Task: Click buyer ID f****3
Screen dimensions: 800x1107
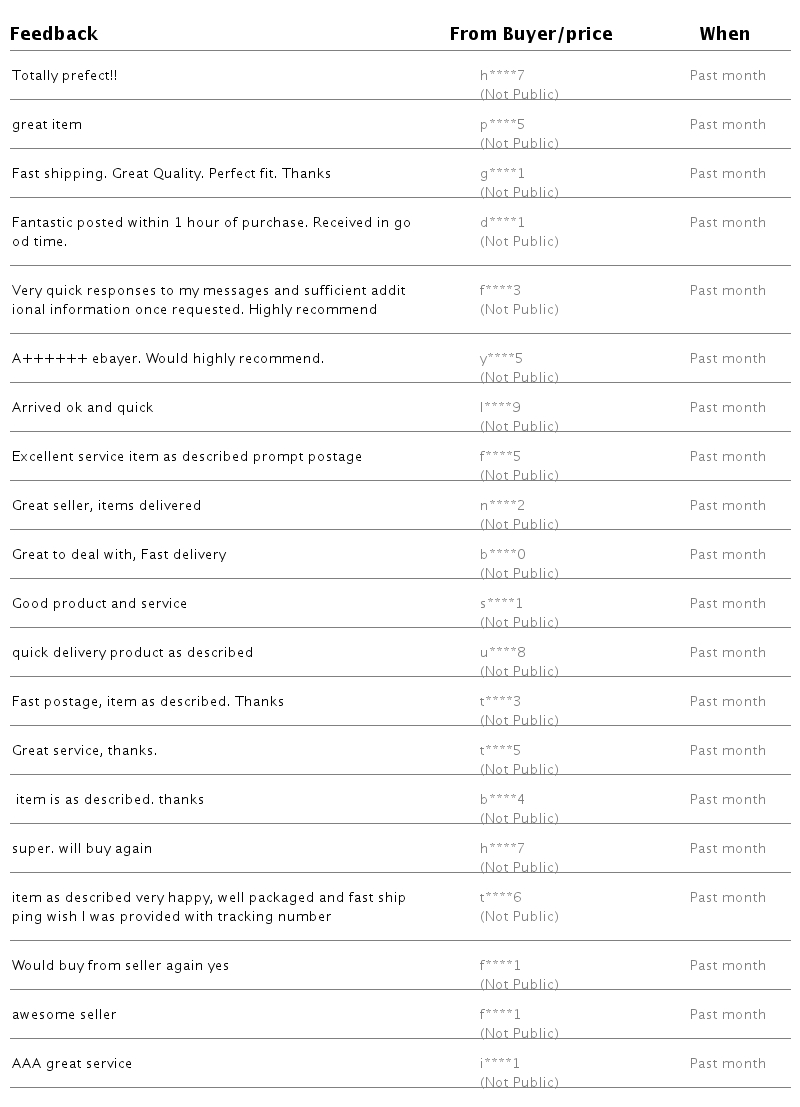Action: pos(500,290)
